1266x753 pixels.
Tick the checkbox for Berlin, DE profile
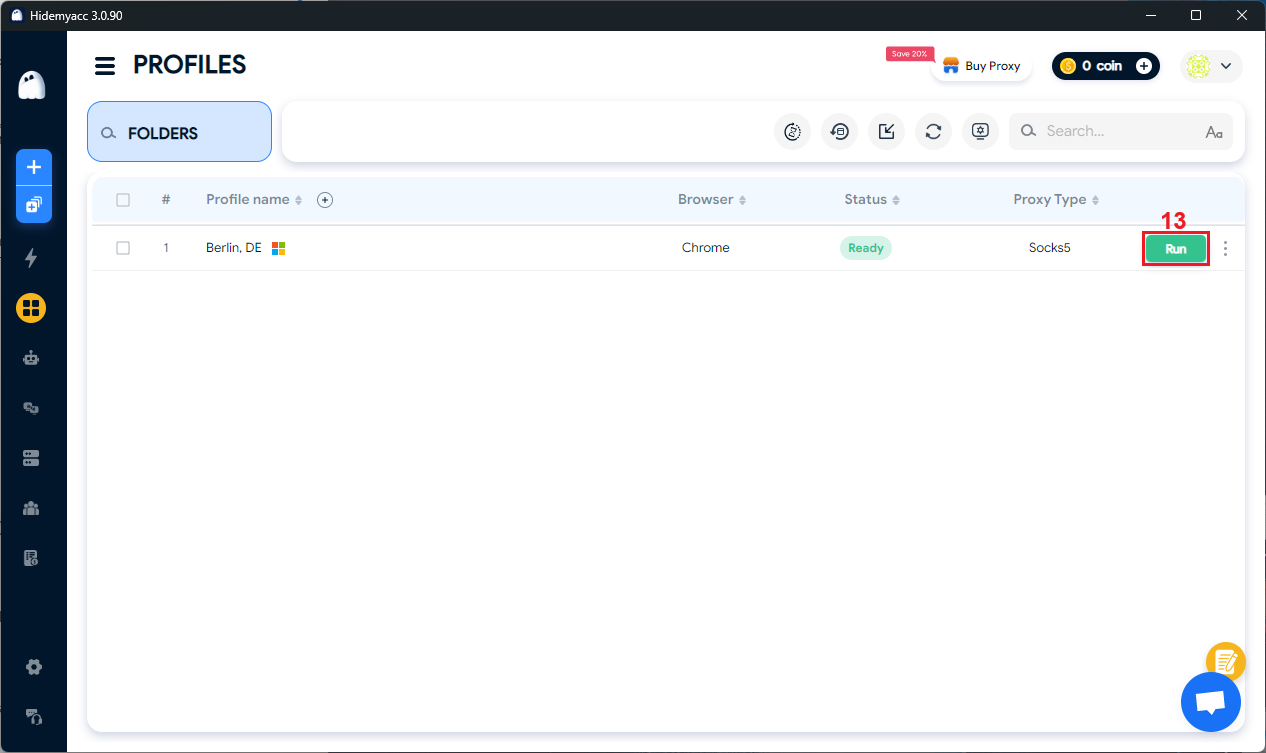point(123,248)
